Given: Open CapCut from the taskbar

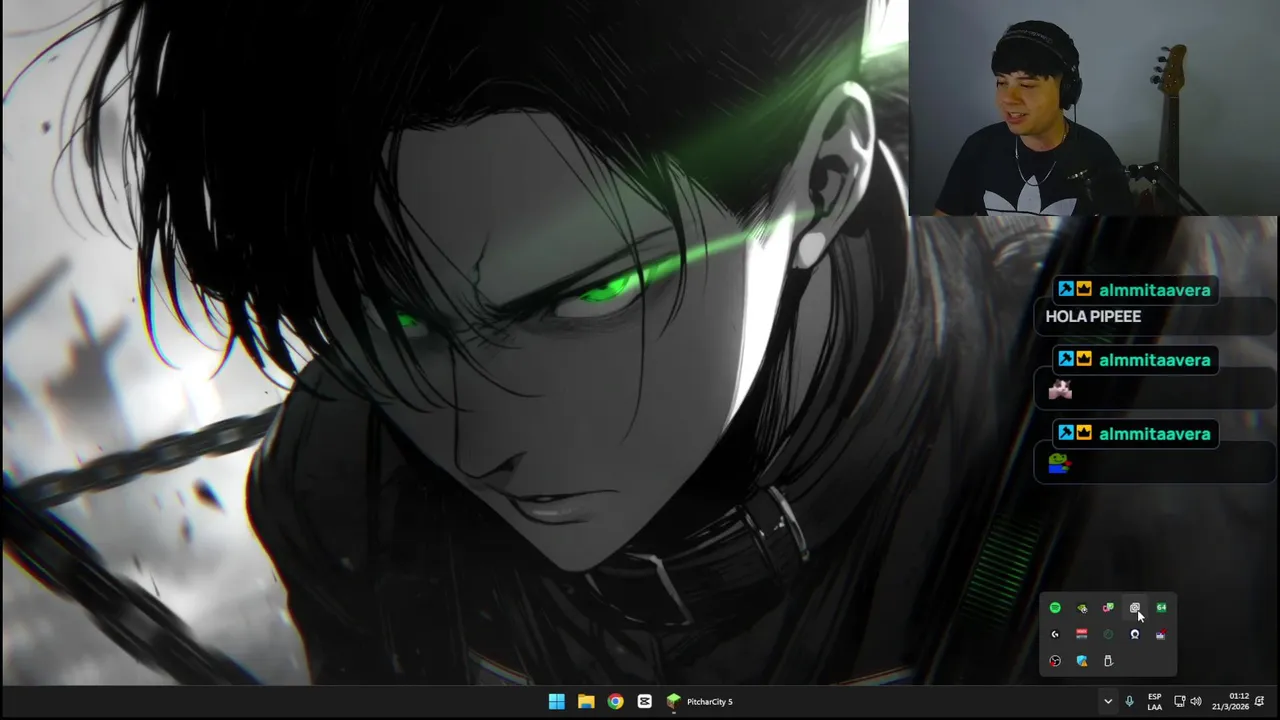Looking at the screenshot, I should pos(644,702).
